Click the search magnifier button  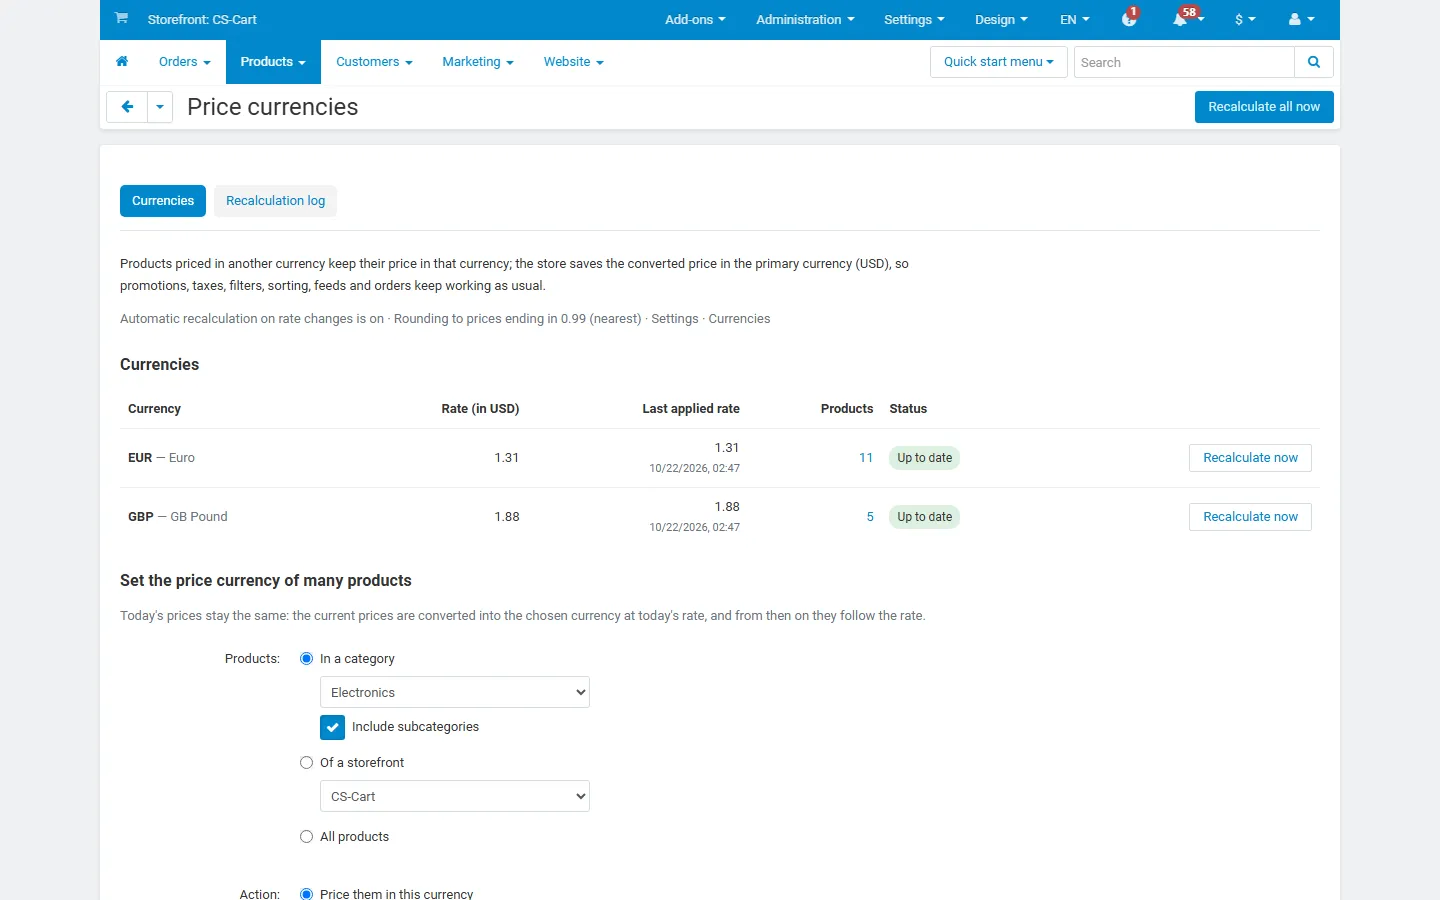1314,62
